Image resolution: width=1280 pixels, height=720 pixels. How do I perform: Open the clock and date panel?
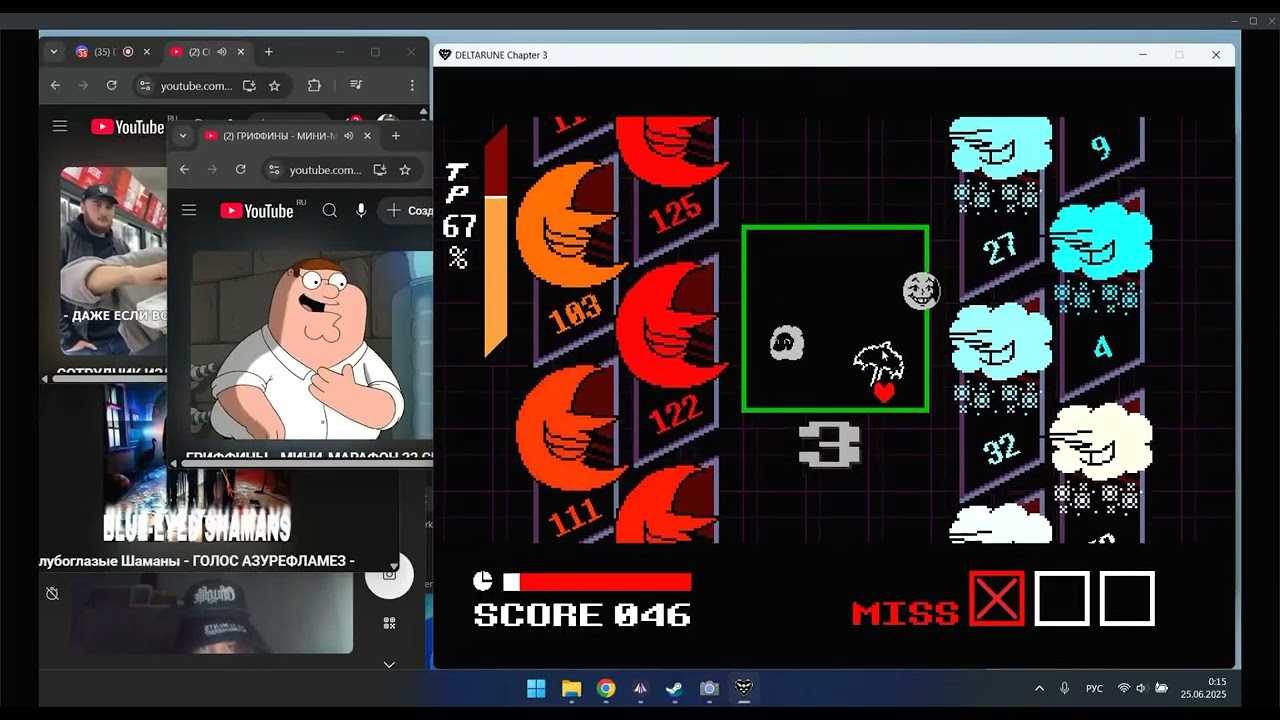point(1204,688)
